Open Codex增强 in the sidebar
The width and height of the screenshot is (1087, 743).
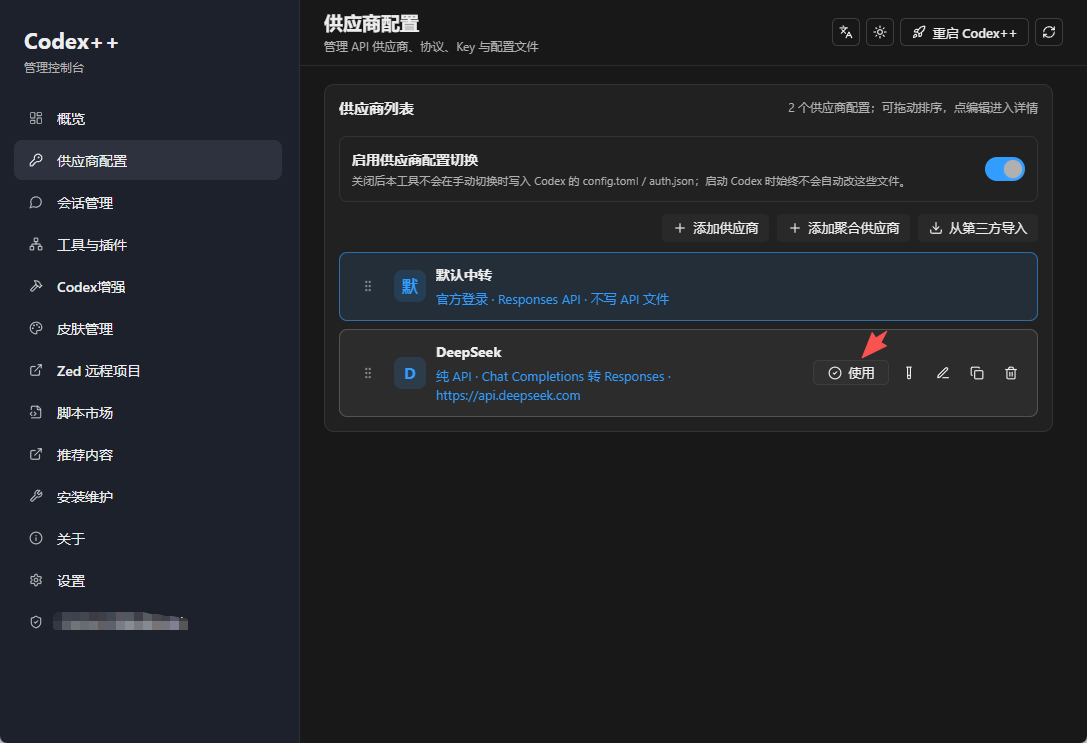tap(148, 286)
